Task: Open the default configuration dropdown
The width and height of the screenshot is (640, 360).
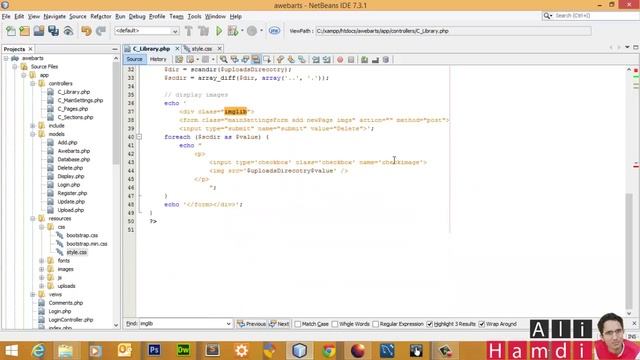Action: [x=175, y=31]
